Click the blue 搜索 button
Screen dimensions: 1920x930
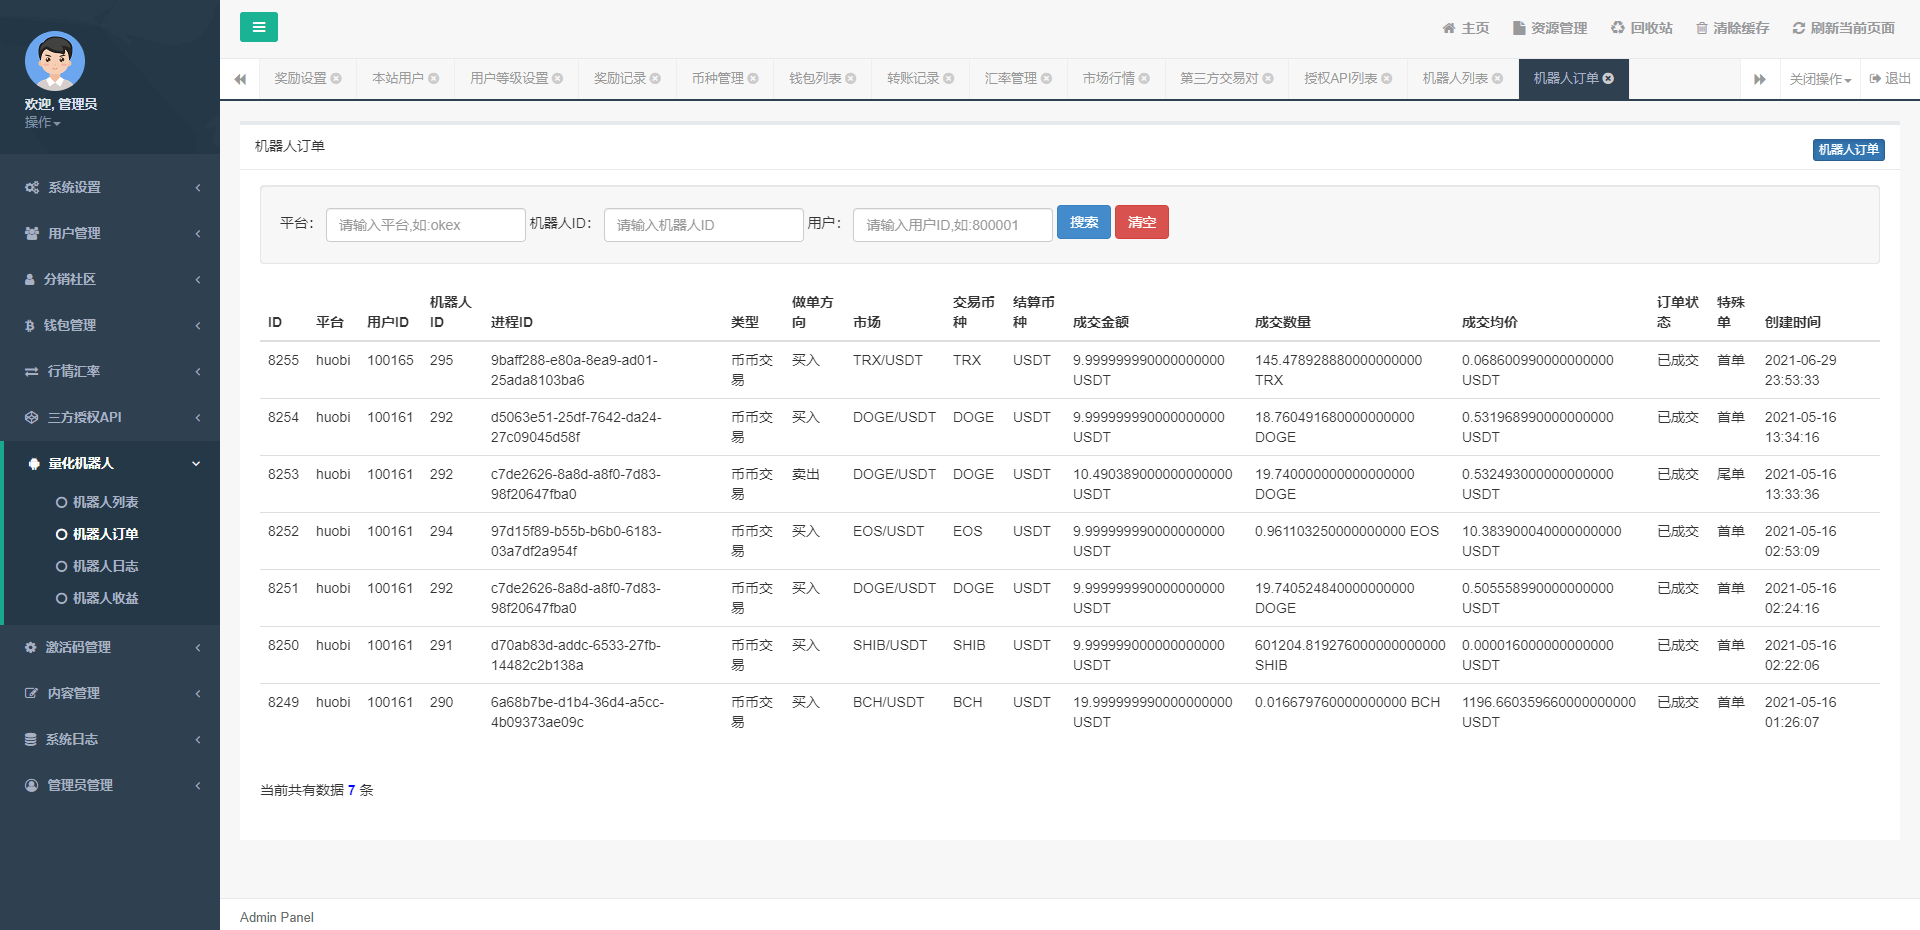pos(1083,222)
